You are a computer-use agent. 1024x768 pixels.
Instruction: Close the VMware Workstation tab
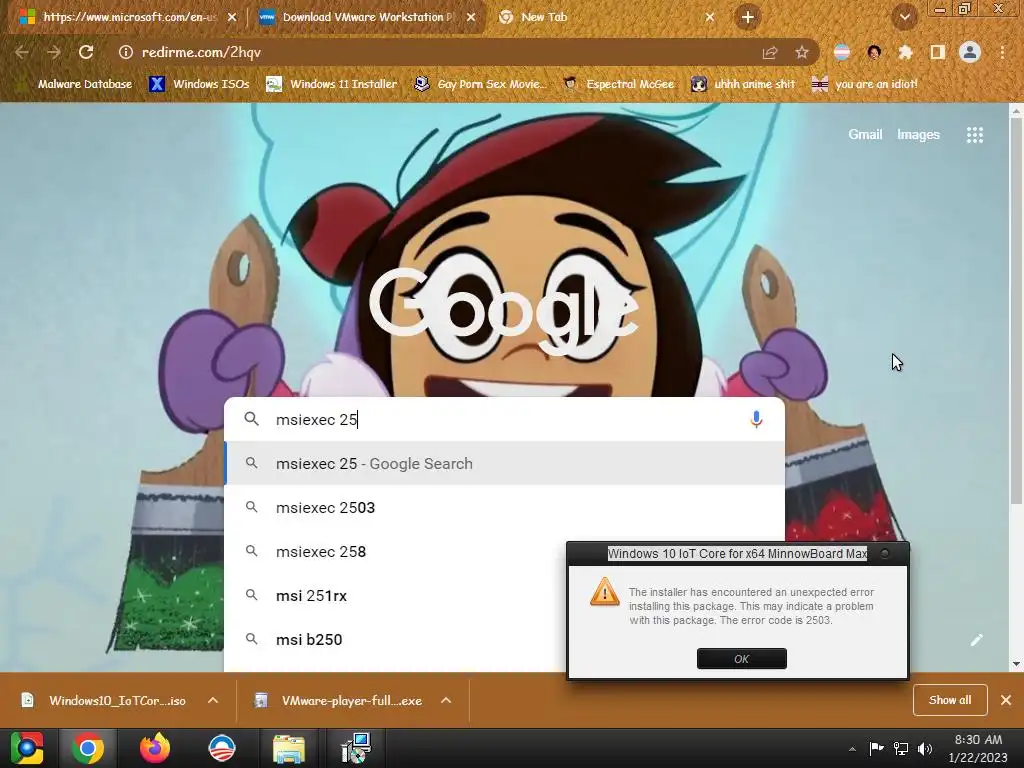[x=471, y=17]
